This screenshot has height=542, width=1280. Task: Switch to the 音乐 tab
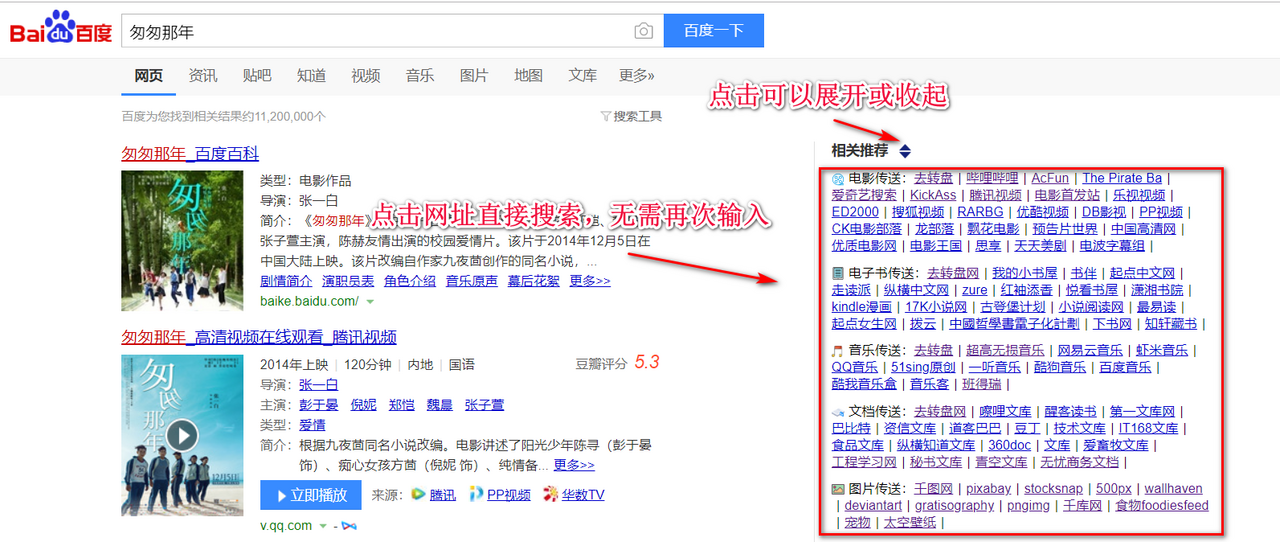point(420,76)
